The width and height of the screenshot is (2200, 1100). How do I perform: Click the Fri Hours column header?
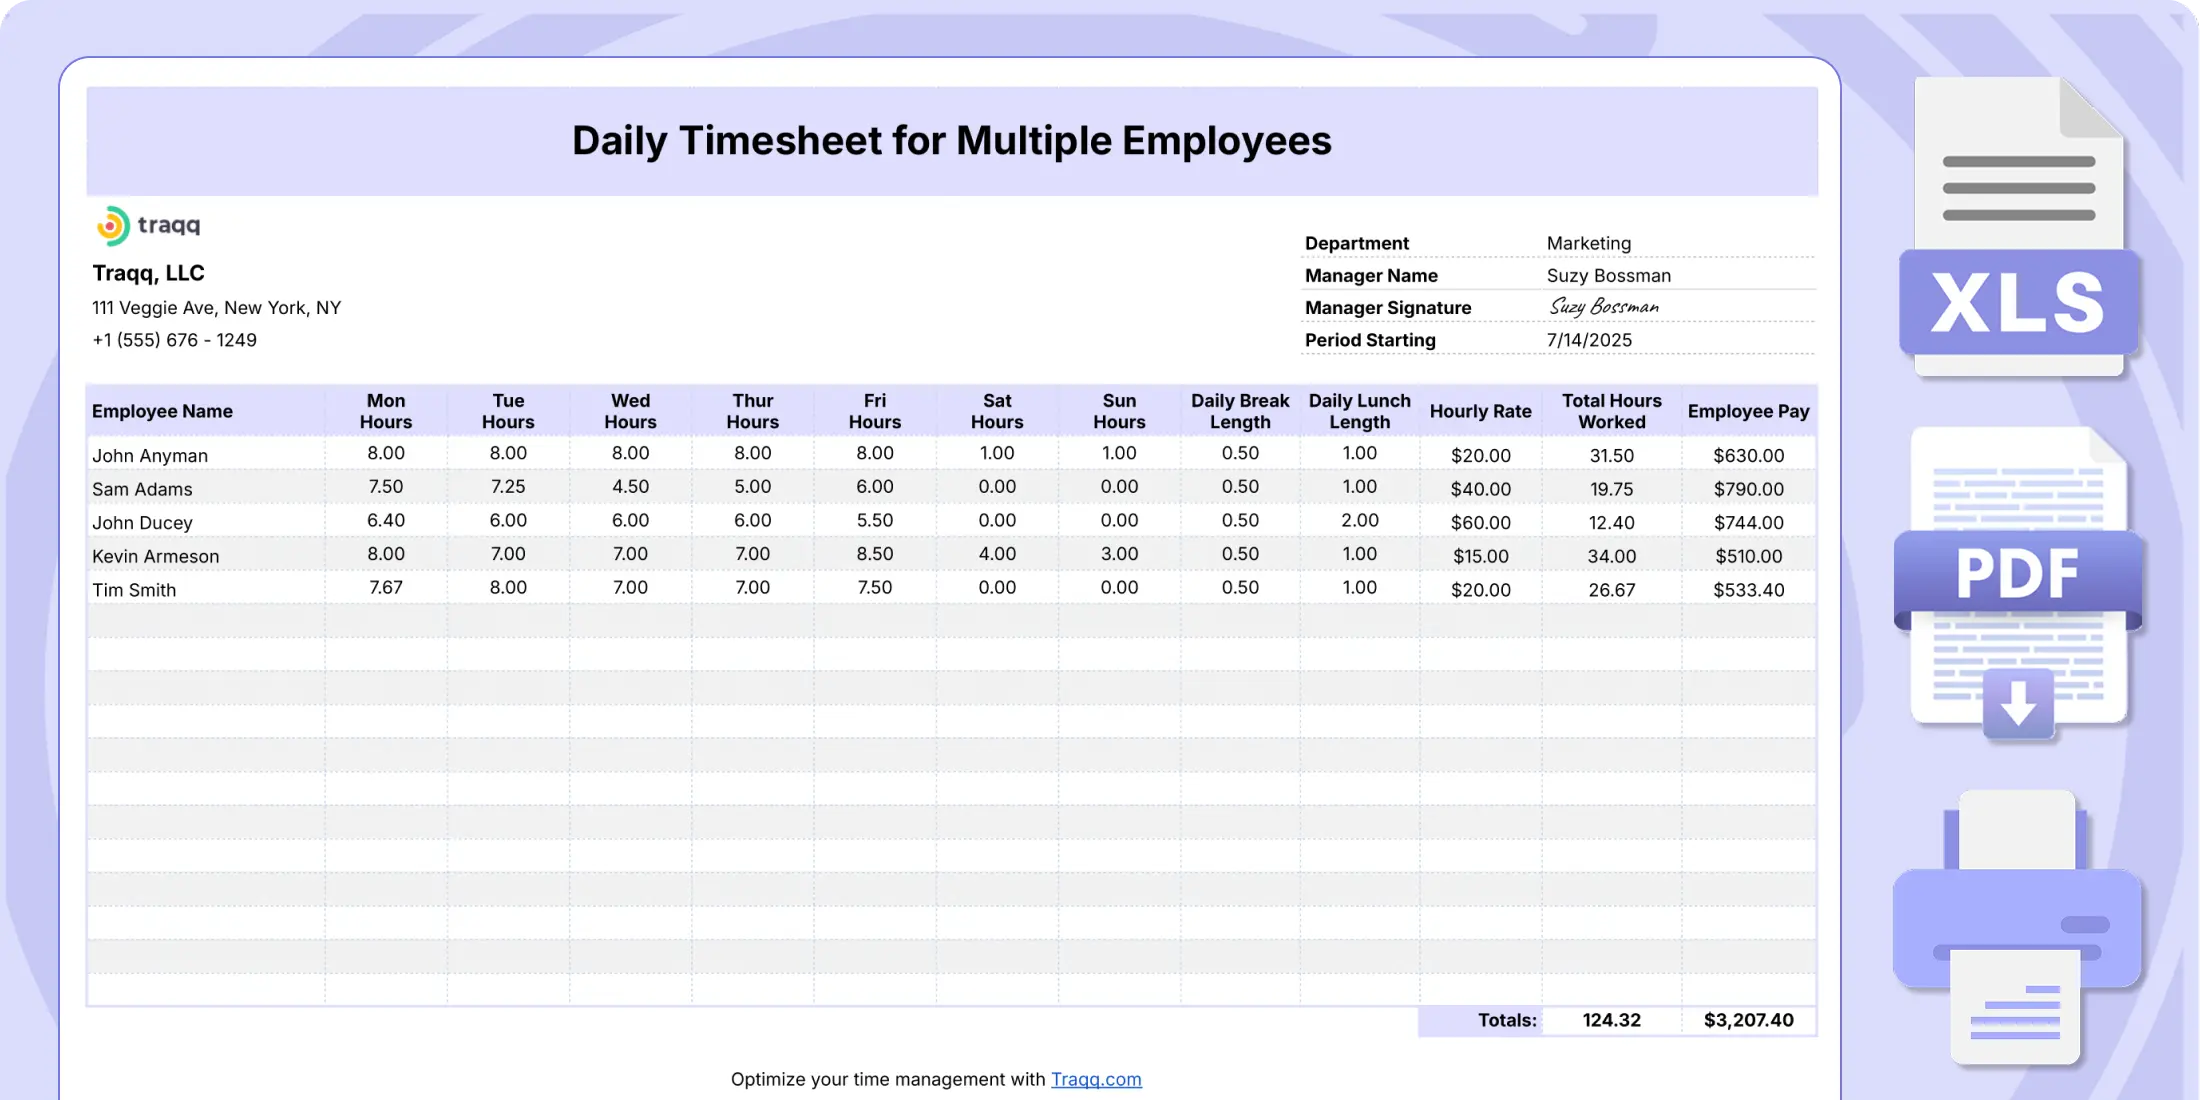click(875, 411)
